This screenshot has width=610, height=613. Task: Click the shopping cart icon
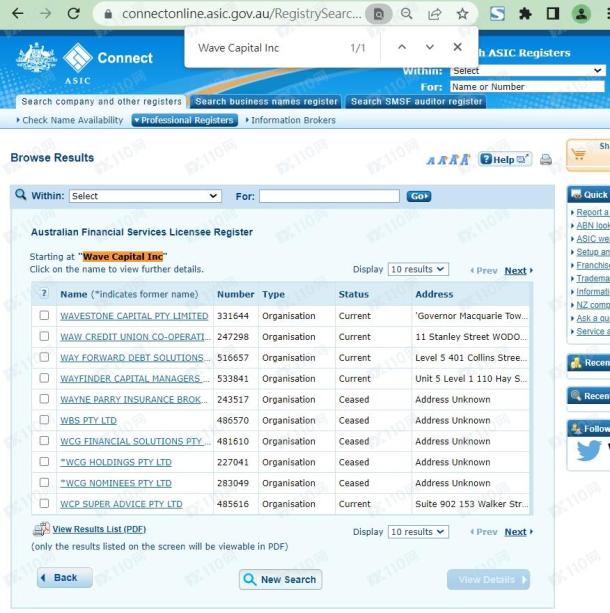579,154
